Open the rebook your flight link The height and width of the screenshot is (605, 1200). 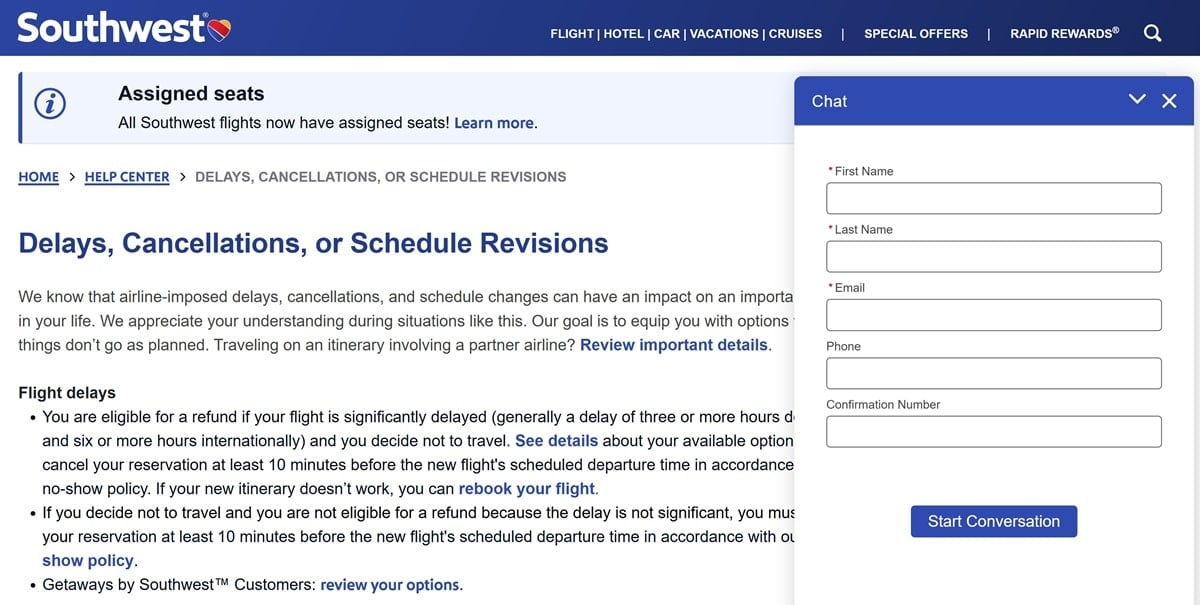[x=527, y=489]
